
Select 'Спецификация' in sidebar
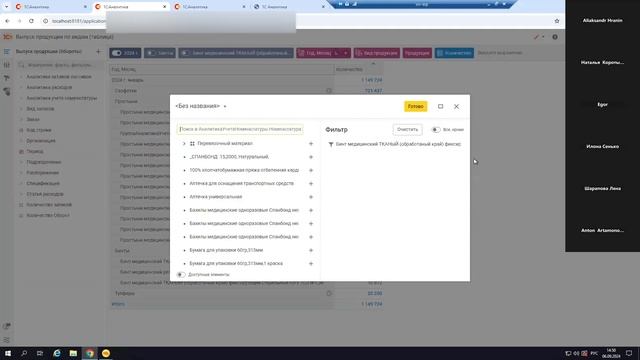pos(43,184)
